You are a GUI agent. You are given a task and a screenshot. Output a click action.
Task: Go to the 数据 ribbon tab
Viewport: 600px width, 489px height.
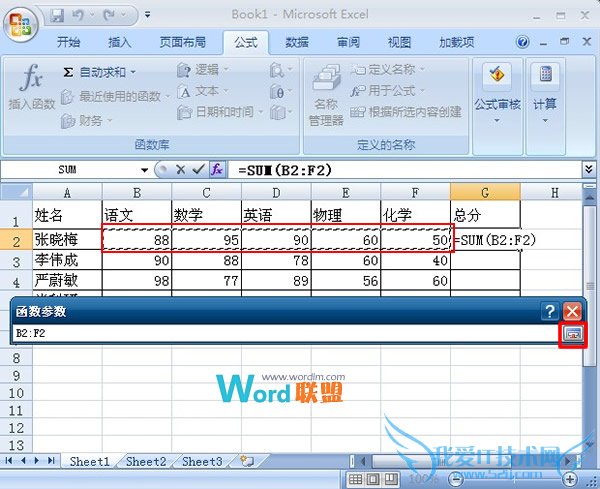pyautogui.click(x=297, y=42)
